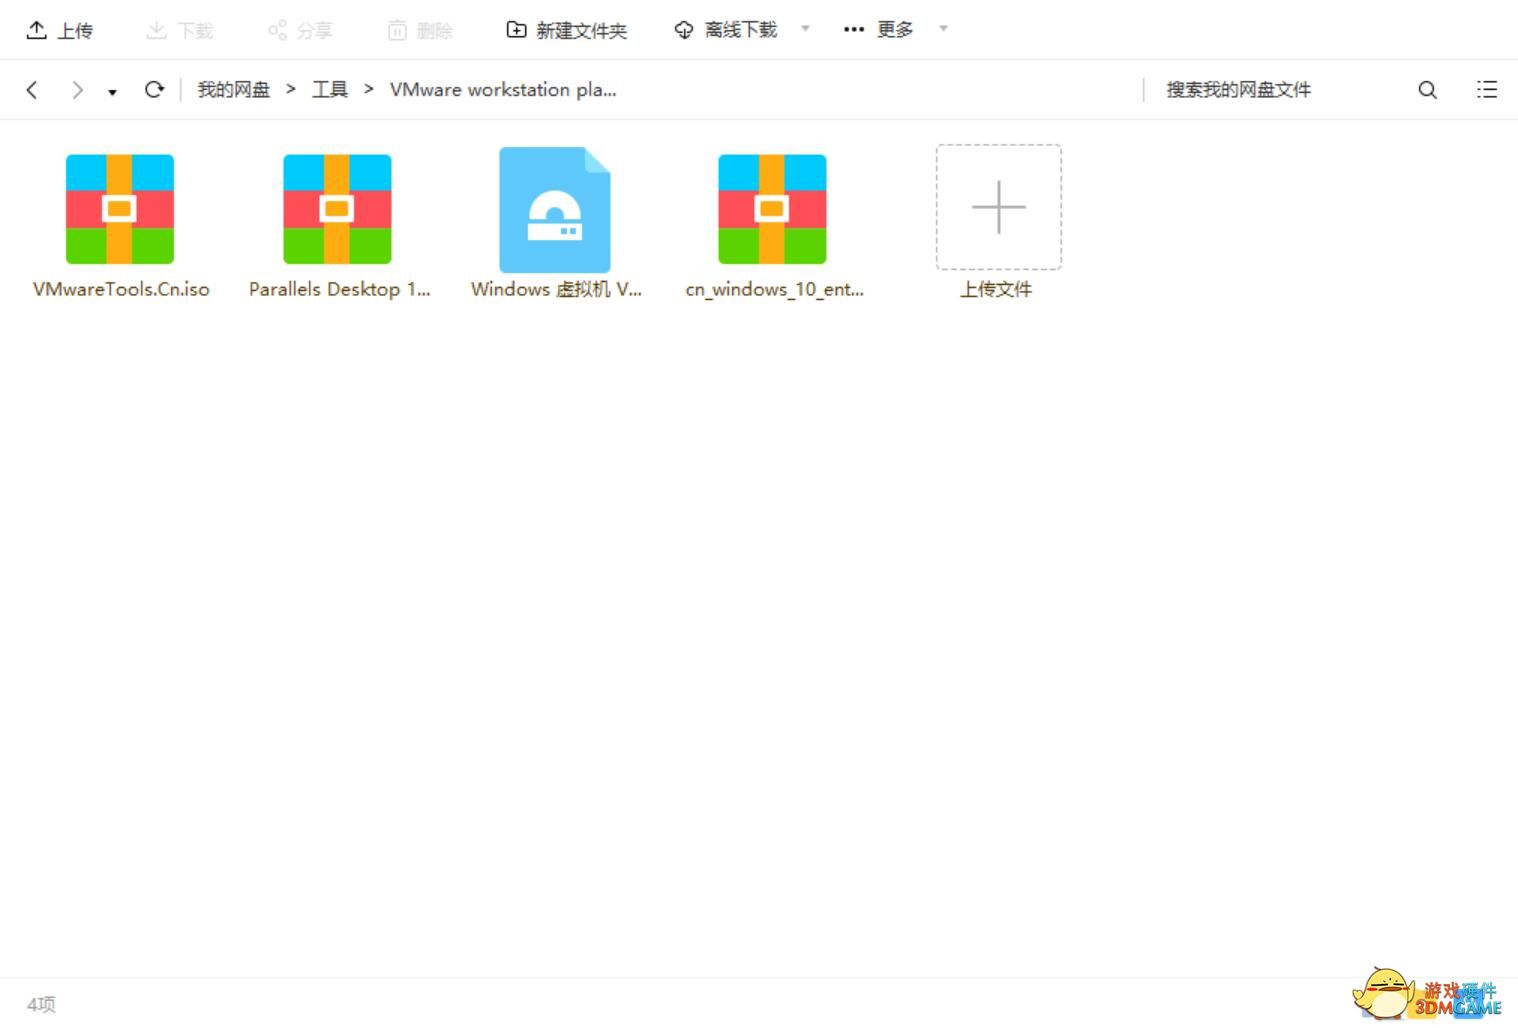1518x1028 pixels.
Task: Select the cn_windows_10_ent archive icon
Action: click(x=772, y=209)
